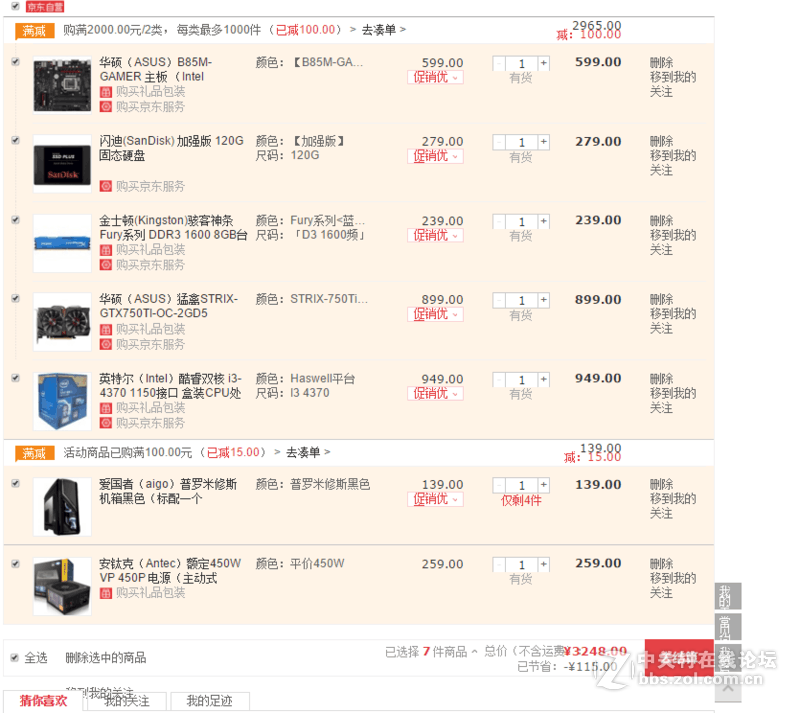
Task: Click 删除选中的商品 link
Action: tap(106, 657)
